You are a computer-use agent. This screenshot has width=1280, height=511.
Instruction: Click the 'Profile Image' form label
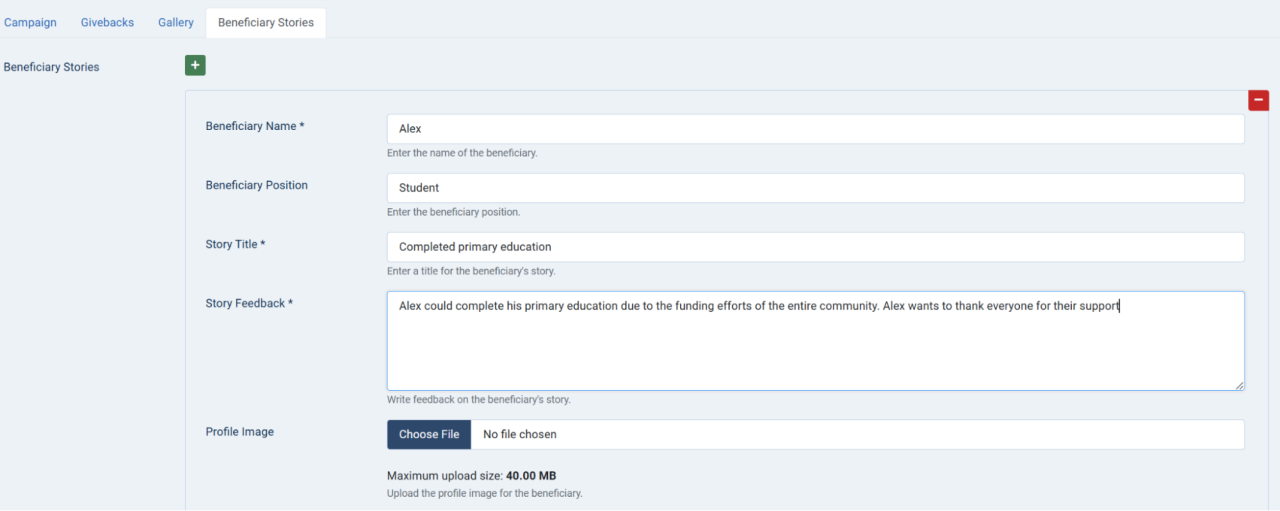[x=239, y=432]
